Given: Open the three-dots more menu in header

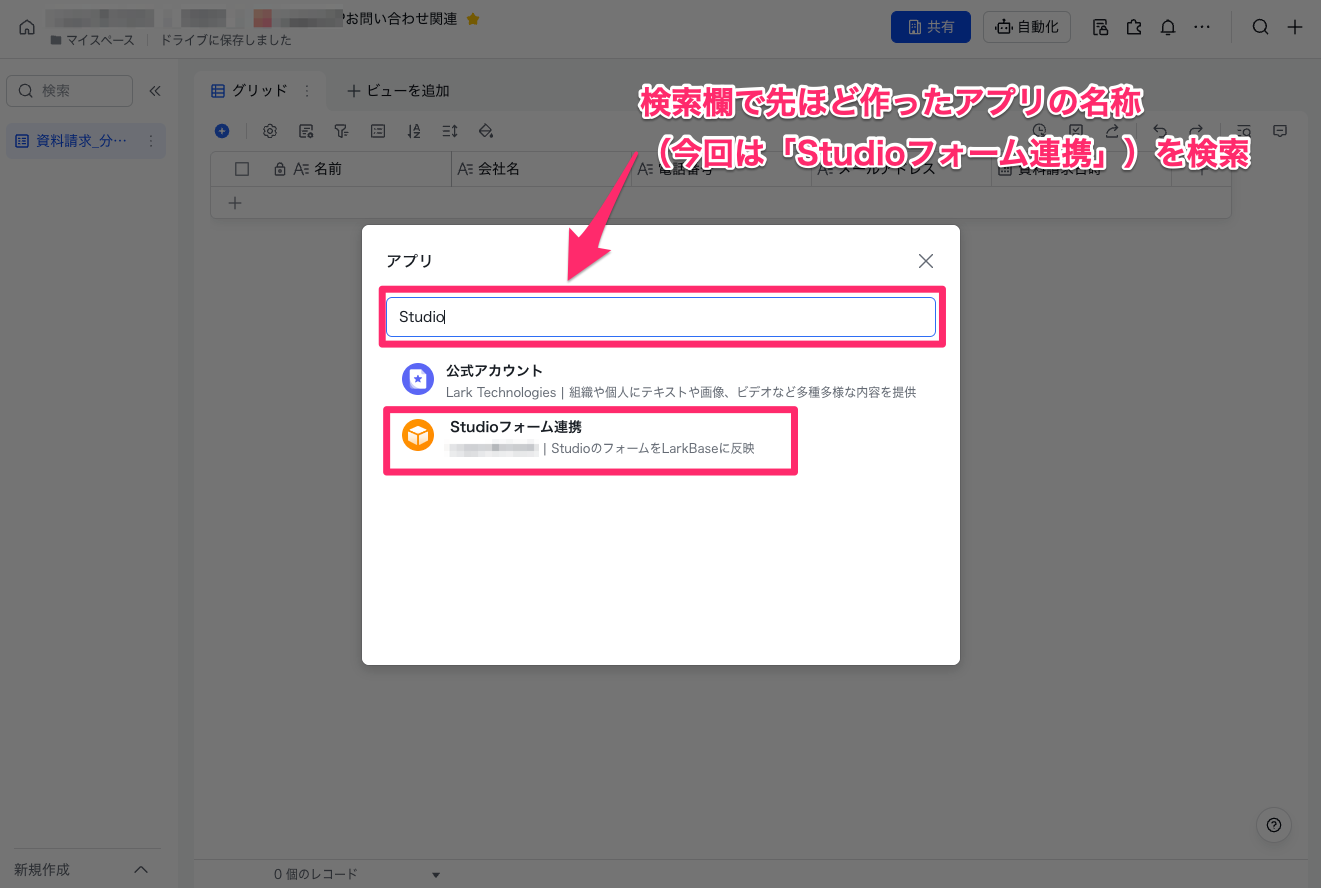Looking at the screenshot, I should click(1202, 27).
